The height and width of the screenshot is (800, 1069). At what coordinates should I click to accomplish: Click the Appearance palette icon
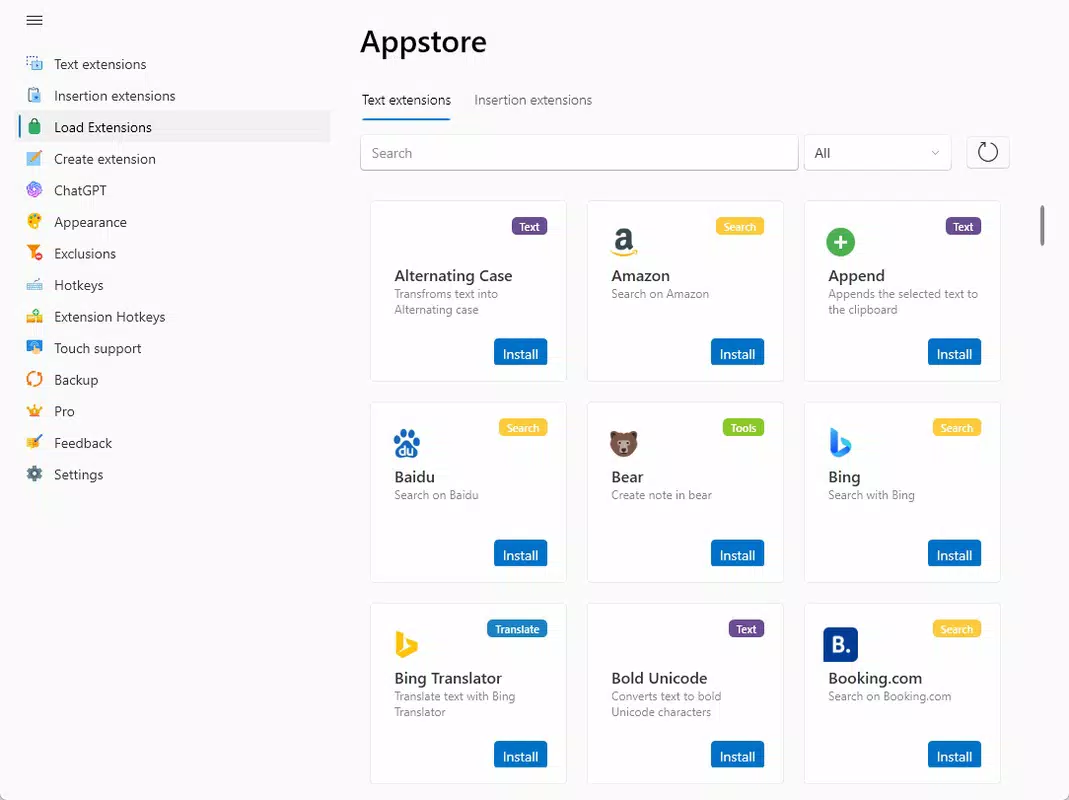point(34,221)
